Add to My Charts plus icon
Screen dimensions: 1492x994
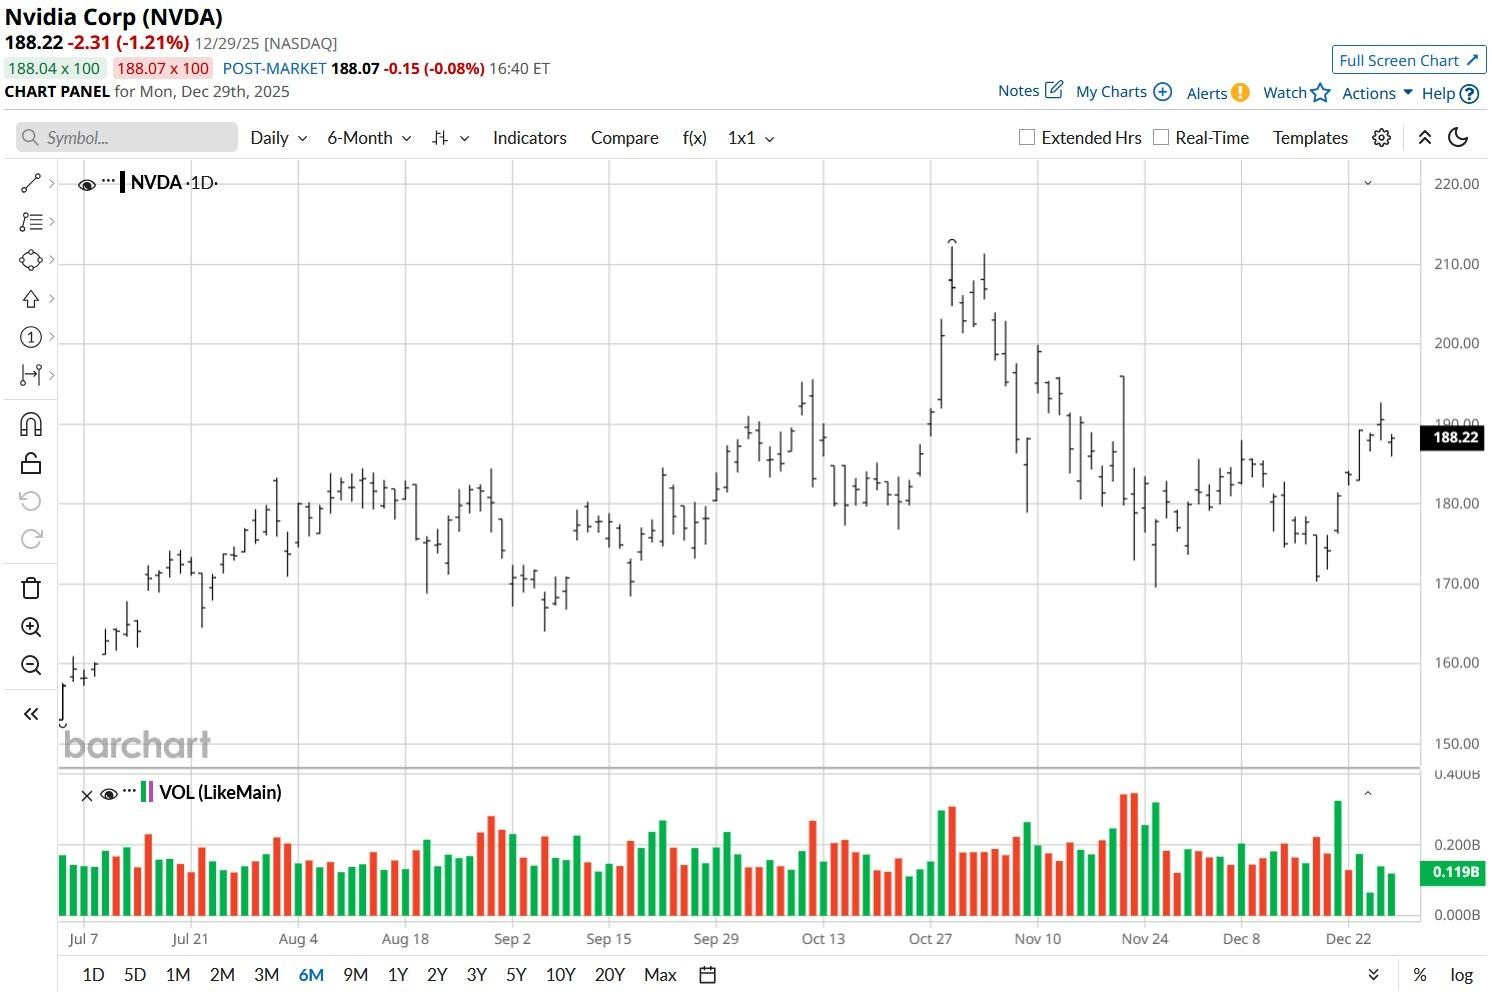tap(1162, 91)
